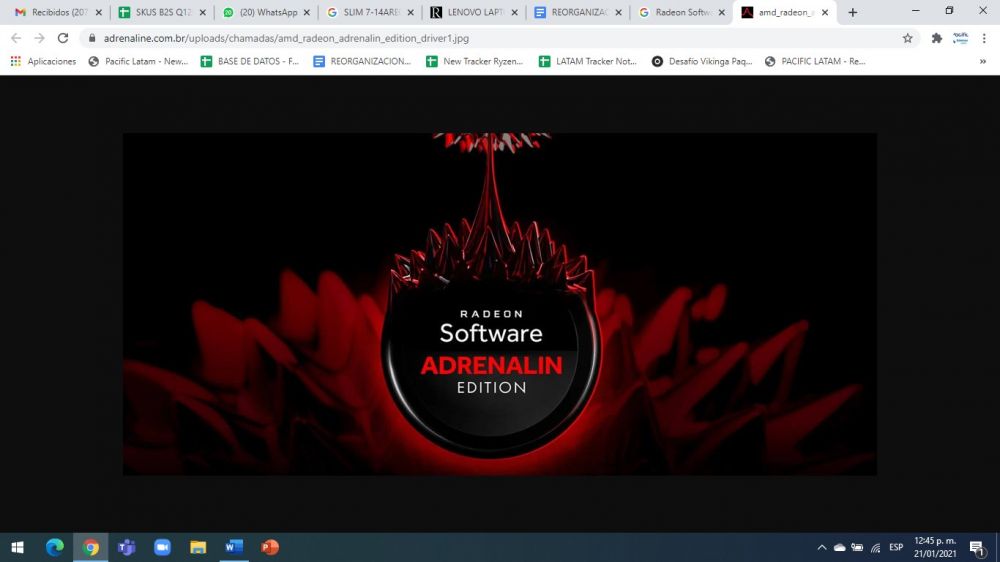Click the Radeon Software Adrenalin image
The height and width of the screenshot is (562, 1000).
(x=500, y=304)
